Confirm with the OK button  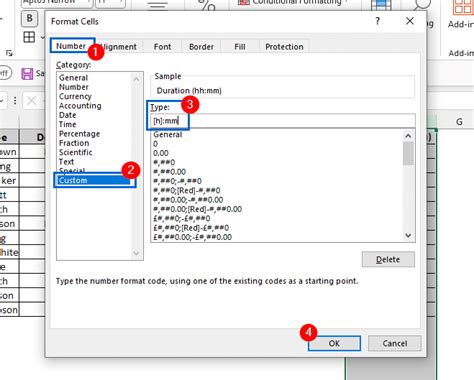pyautogui.click(x=334, y=343)
